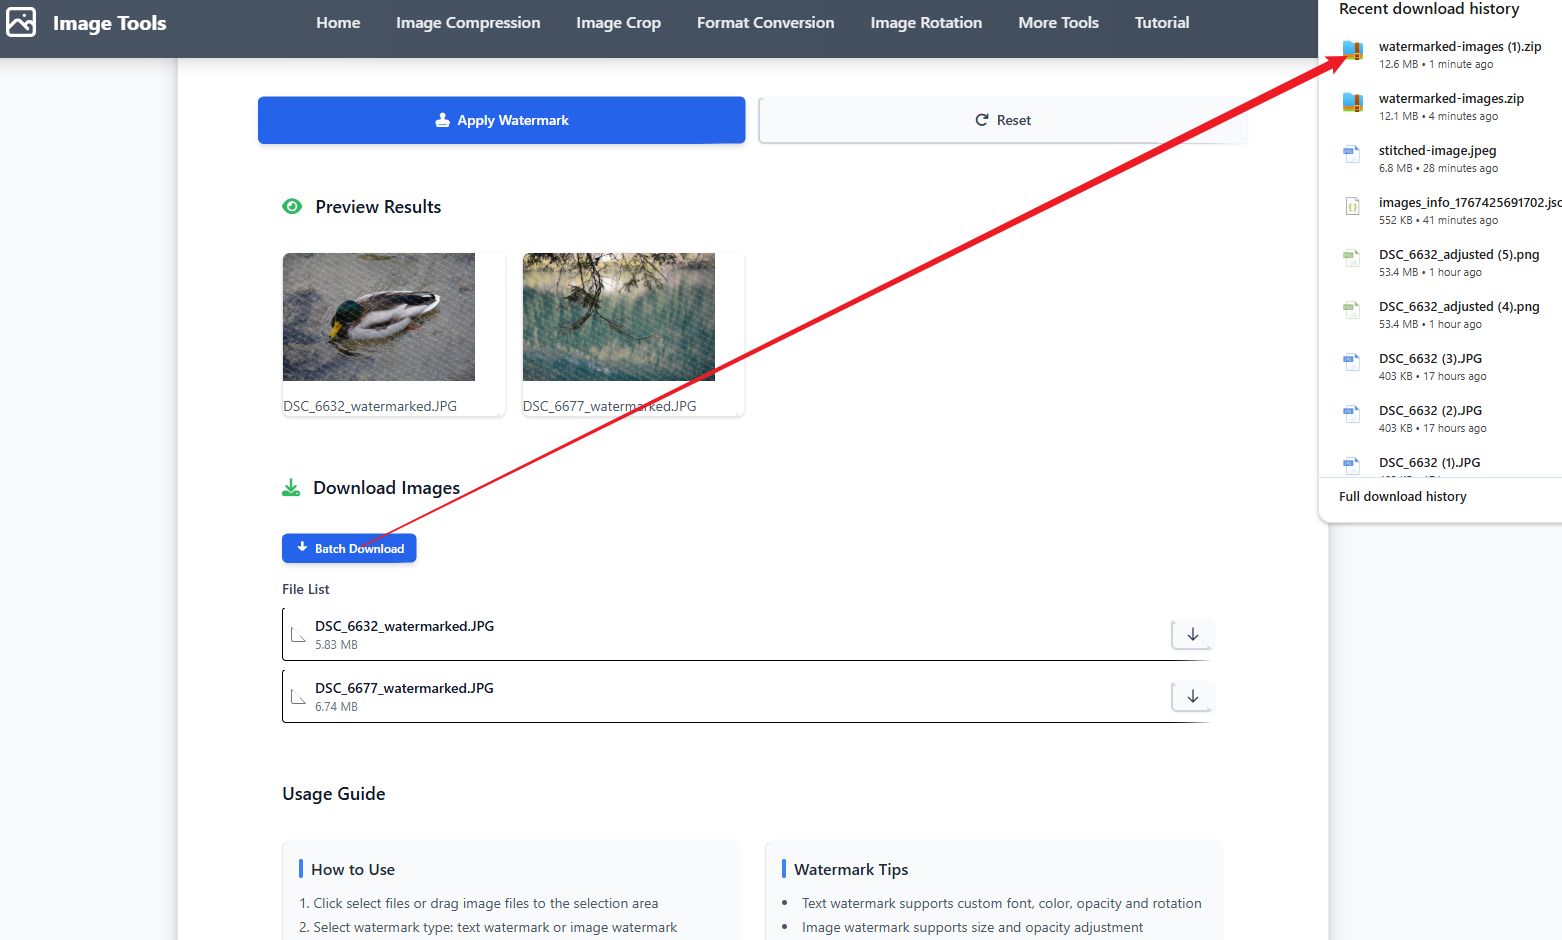Click the DSC_6632 (3).JPG file icon

pos(1352,362)
